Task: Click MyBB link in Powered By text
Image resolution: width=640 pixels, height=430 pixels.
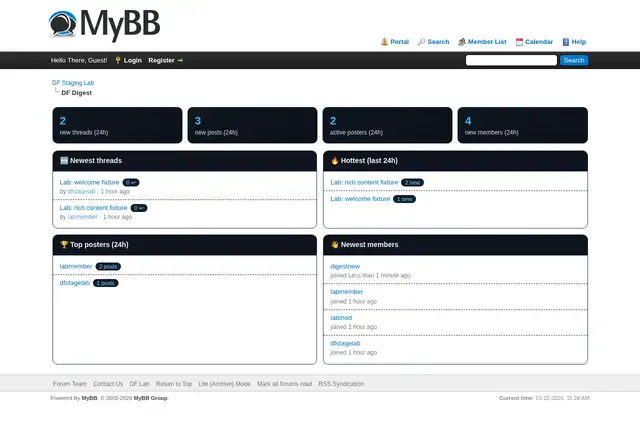Action: 89,398
